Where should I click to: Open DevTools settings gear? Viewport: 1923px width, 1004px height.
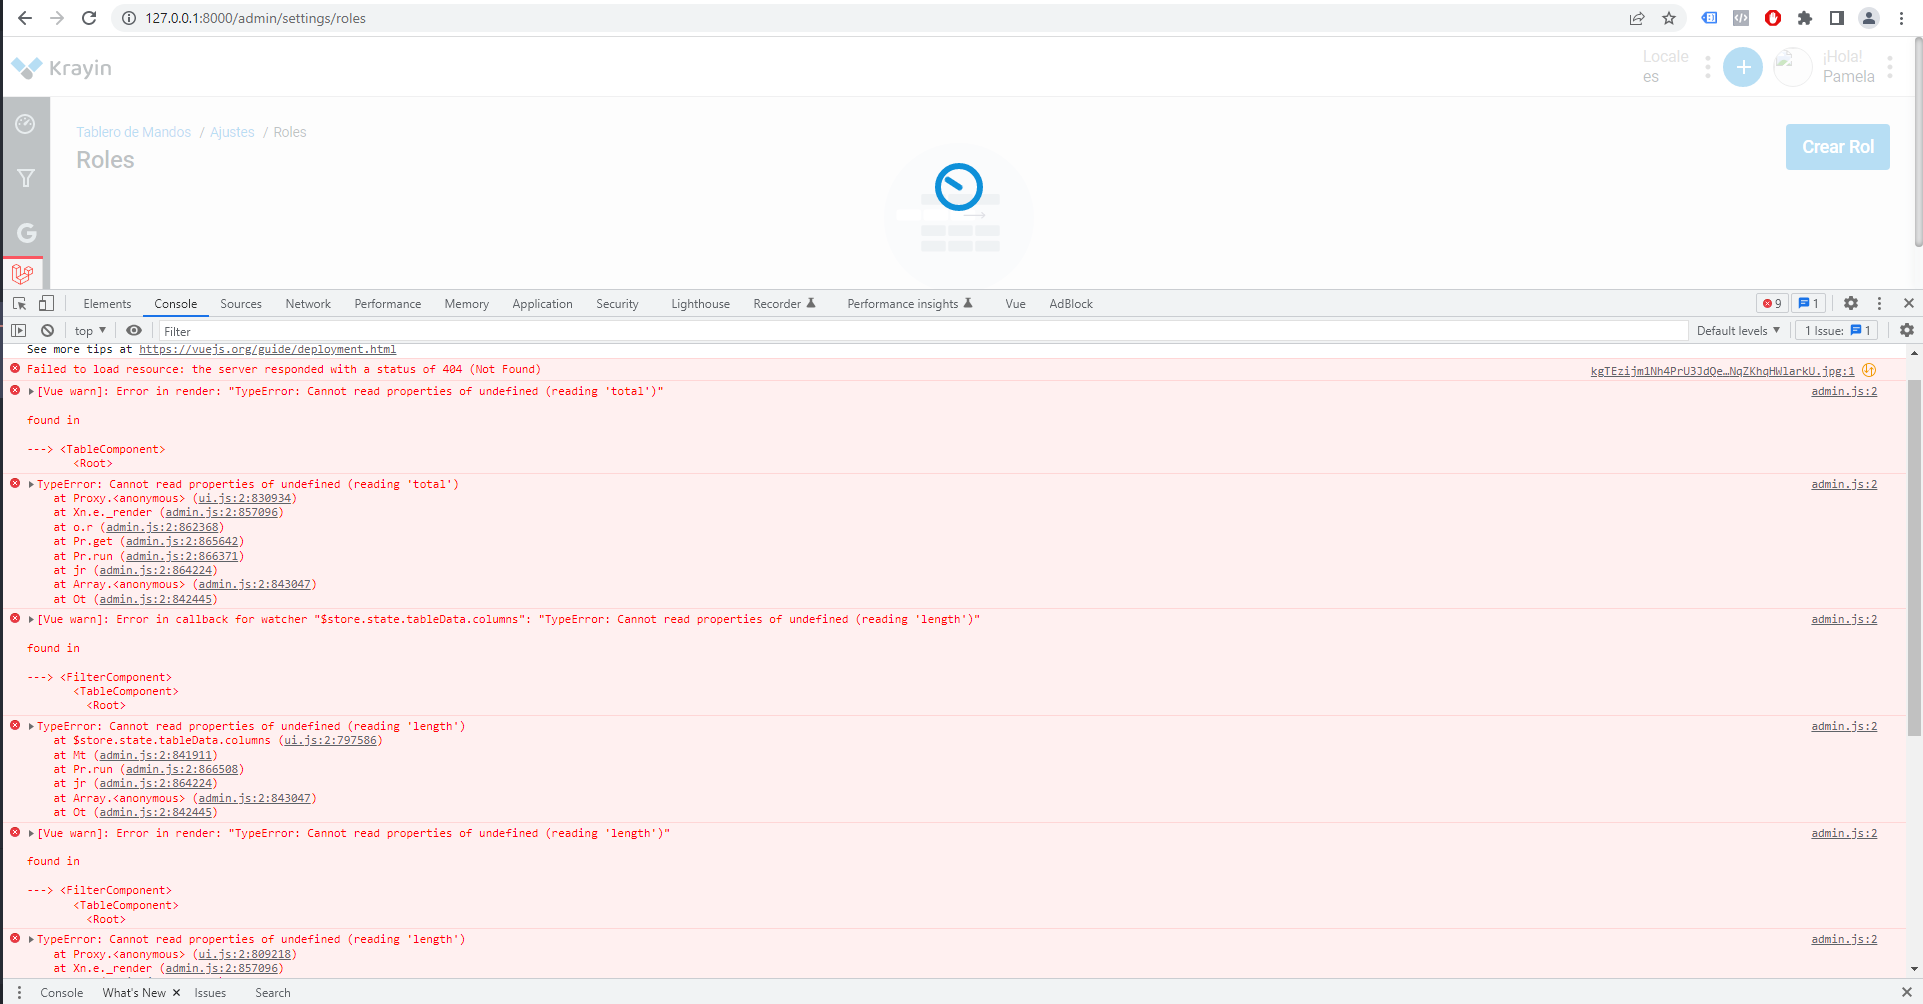click(x=1850, y=302)
